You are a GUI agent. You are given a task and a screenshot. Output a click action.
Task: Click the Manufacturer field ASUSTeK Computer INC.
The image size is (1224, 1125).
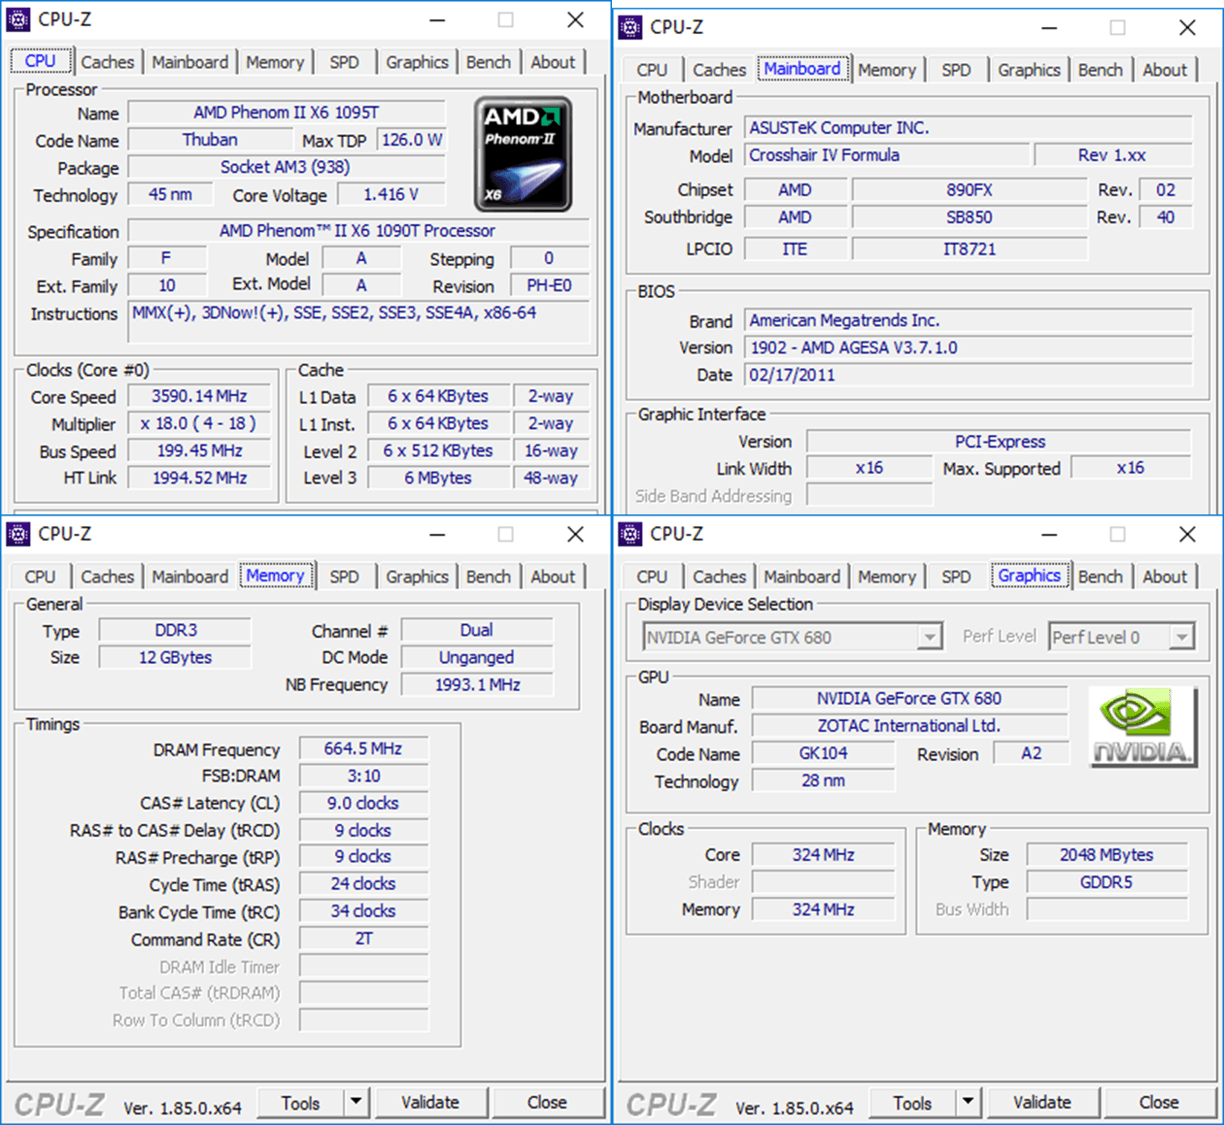point(968,128)
